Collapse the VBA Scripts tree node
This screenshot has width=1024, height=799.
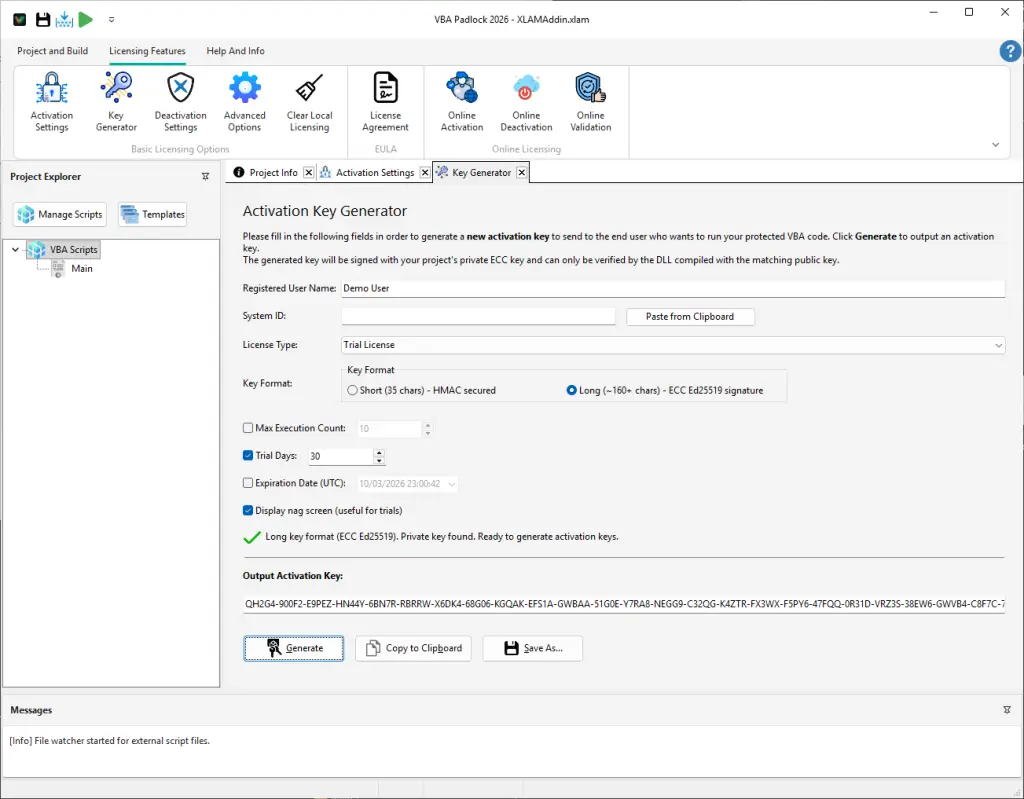click(14, 249)
